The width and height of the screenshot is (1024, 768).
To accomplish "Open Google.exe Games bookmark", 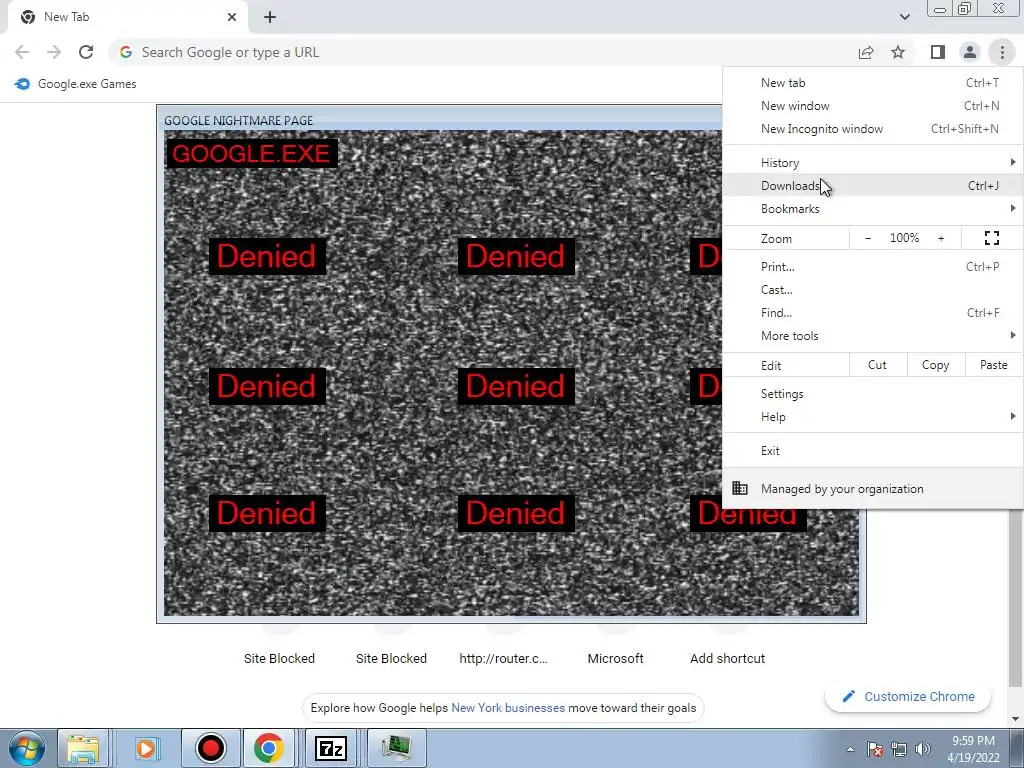I will tap(75, 84).
